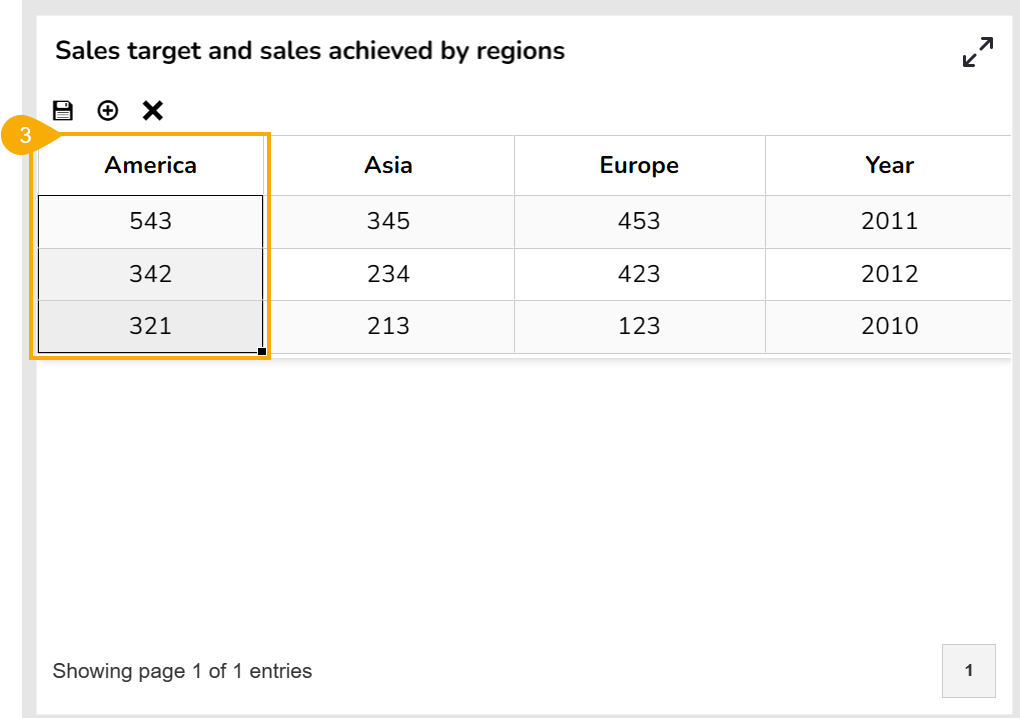Click the add row plus-circle icon
The width and height of the screenshot is (1020, 718).
108,110
